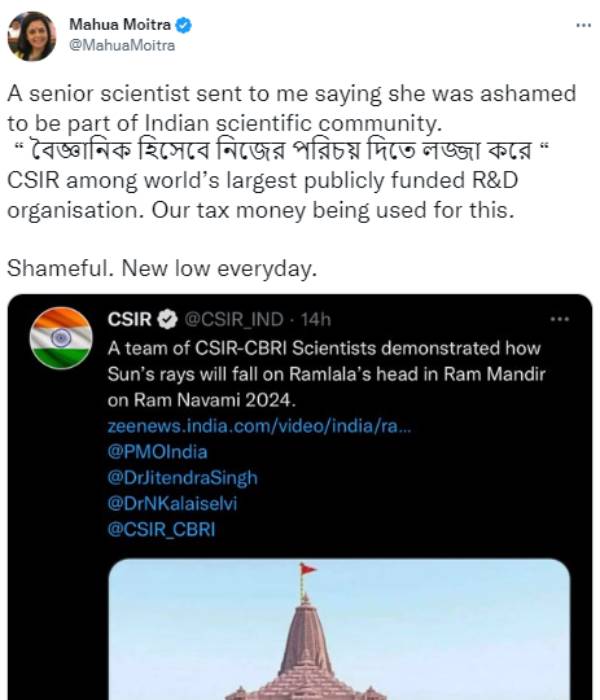Open the @DrJitendraSingh mention
The image size is (600, 700).
[182, 477]
